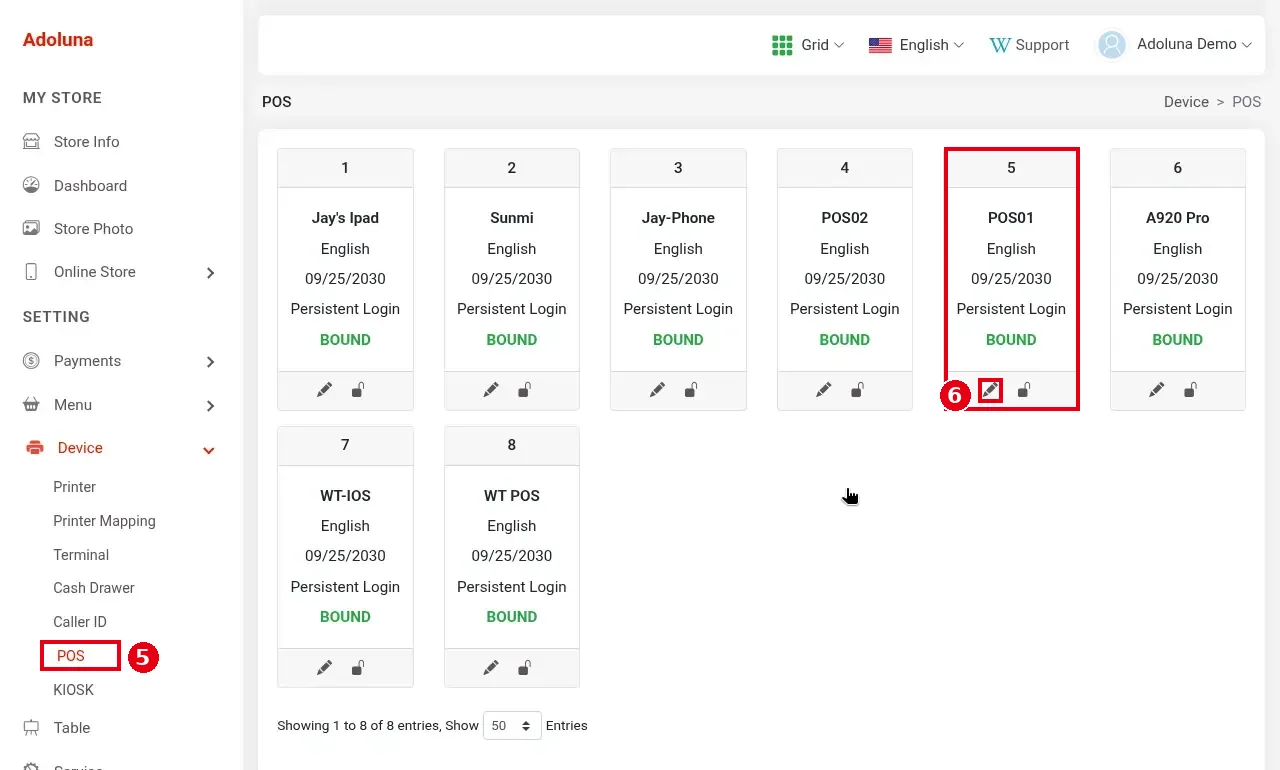Open the Printer settings page
This screenshot has width=1280, height=770.
(x=75, y=487)
